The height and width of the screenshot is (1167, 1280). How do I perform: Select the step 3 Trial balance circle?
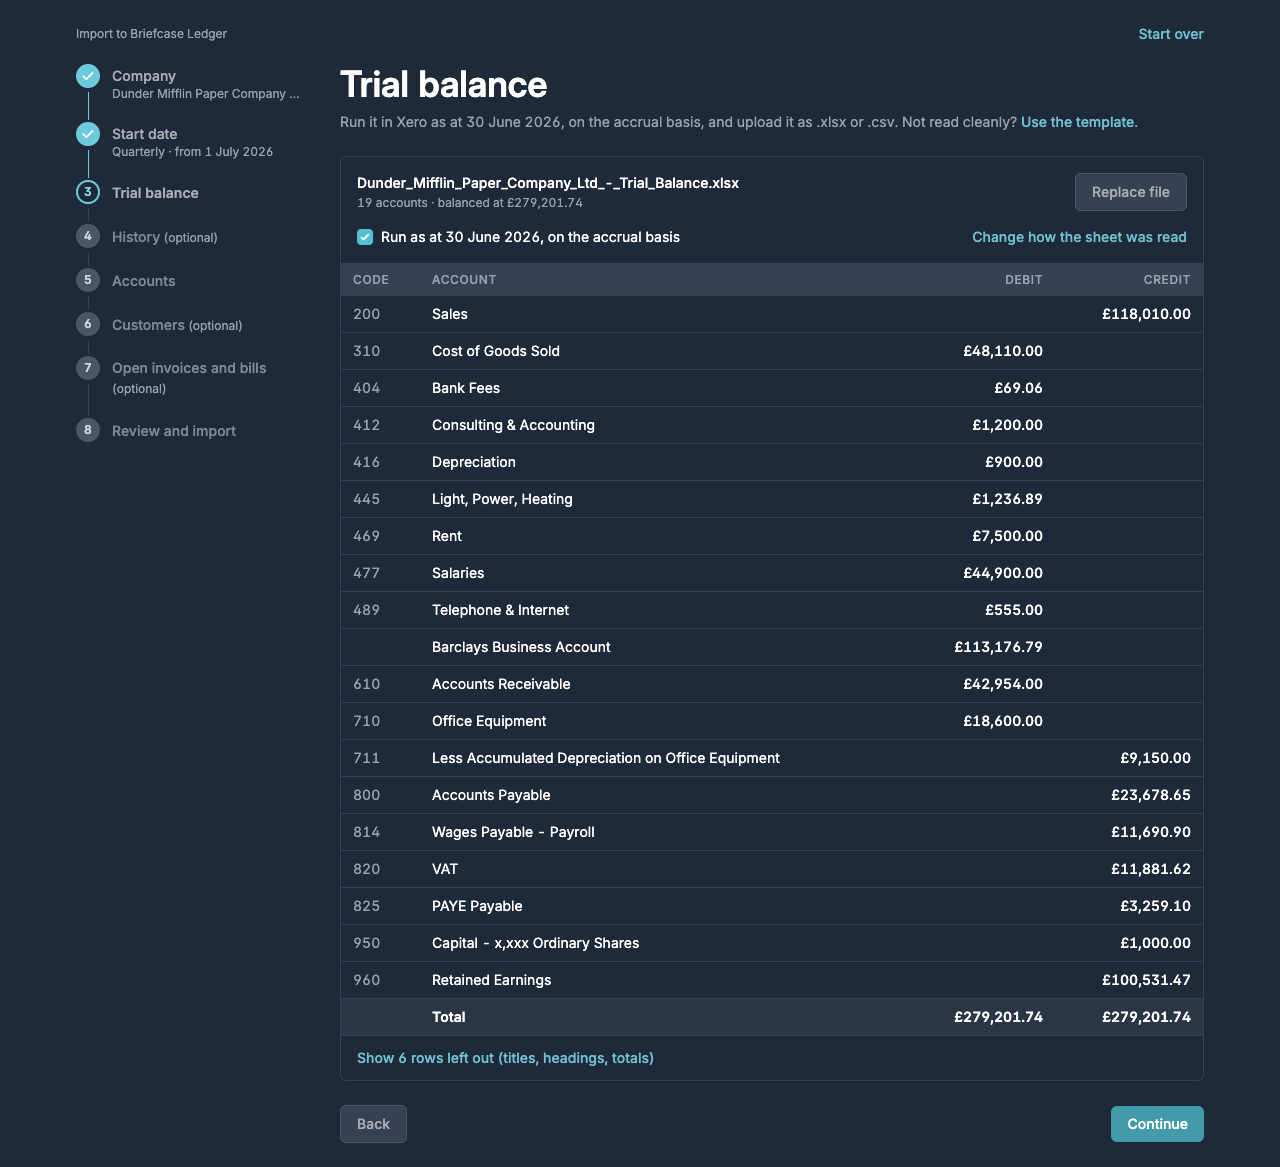coord(88,192)
